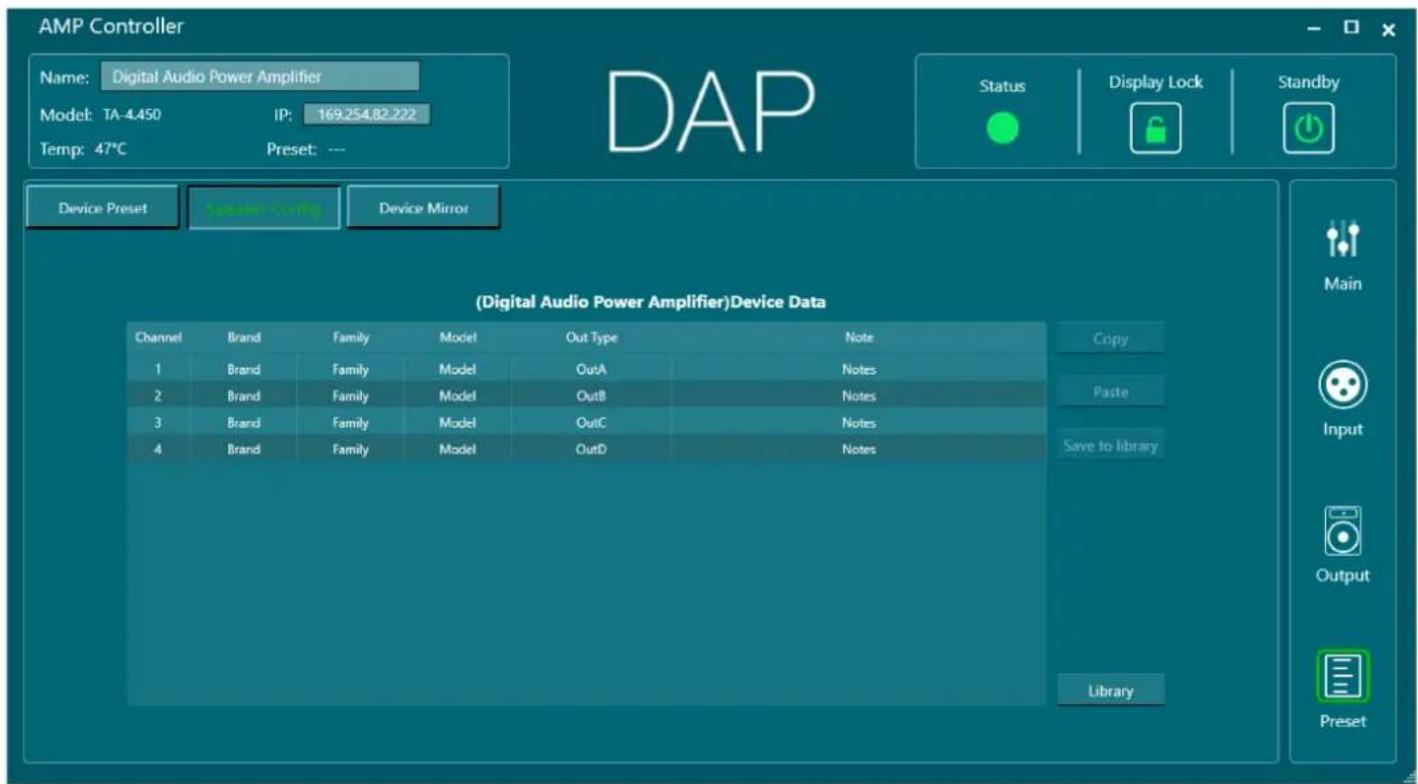Select the OutD cell in channel 4

(x=592, y=449)
